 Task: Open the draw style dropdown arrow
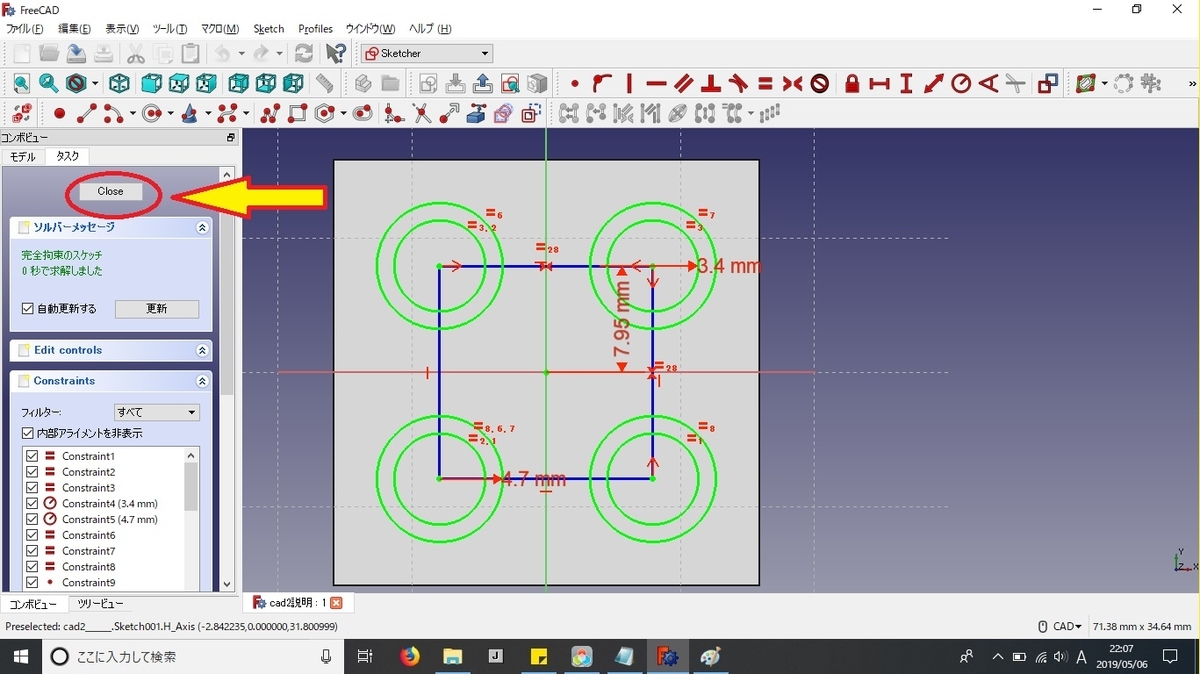coord(96,84)
